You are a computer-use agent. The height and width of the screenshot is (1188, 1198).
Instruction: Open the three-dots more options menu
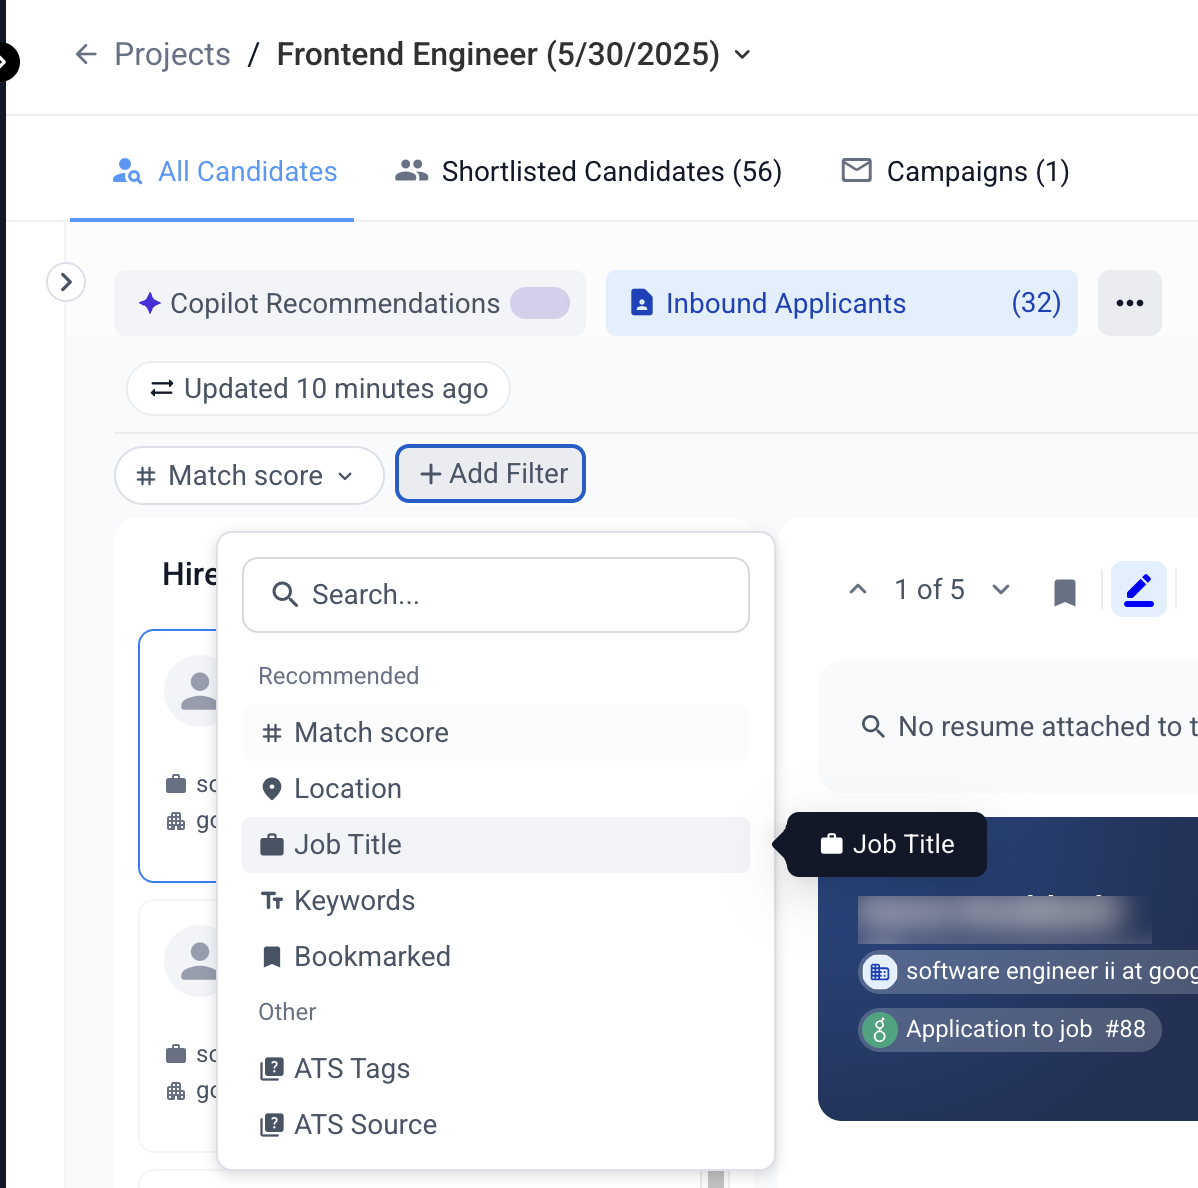click(x=1129, y=303)
